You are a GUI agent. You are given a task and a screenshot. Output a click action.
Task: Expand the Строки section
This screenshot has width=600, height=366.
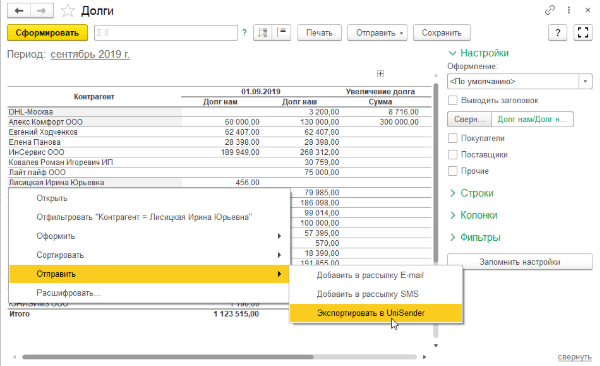471,193
